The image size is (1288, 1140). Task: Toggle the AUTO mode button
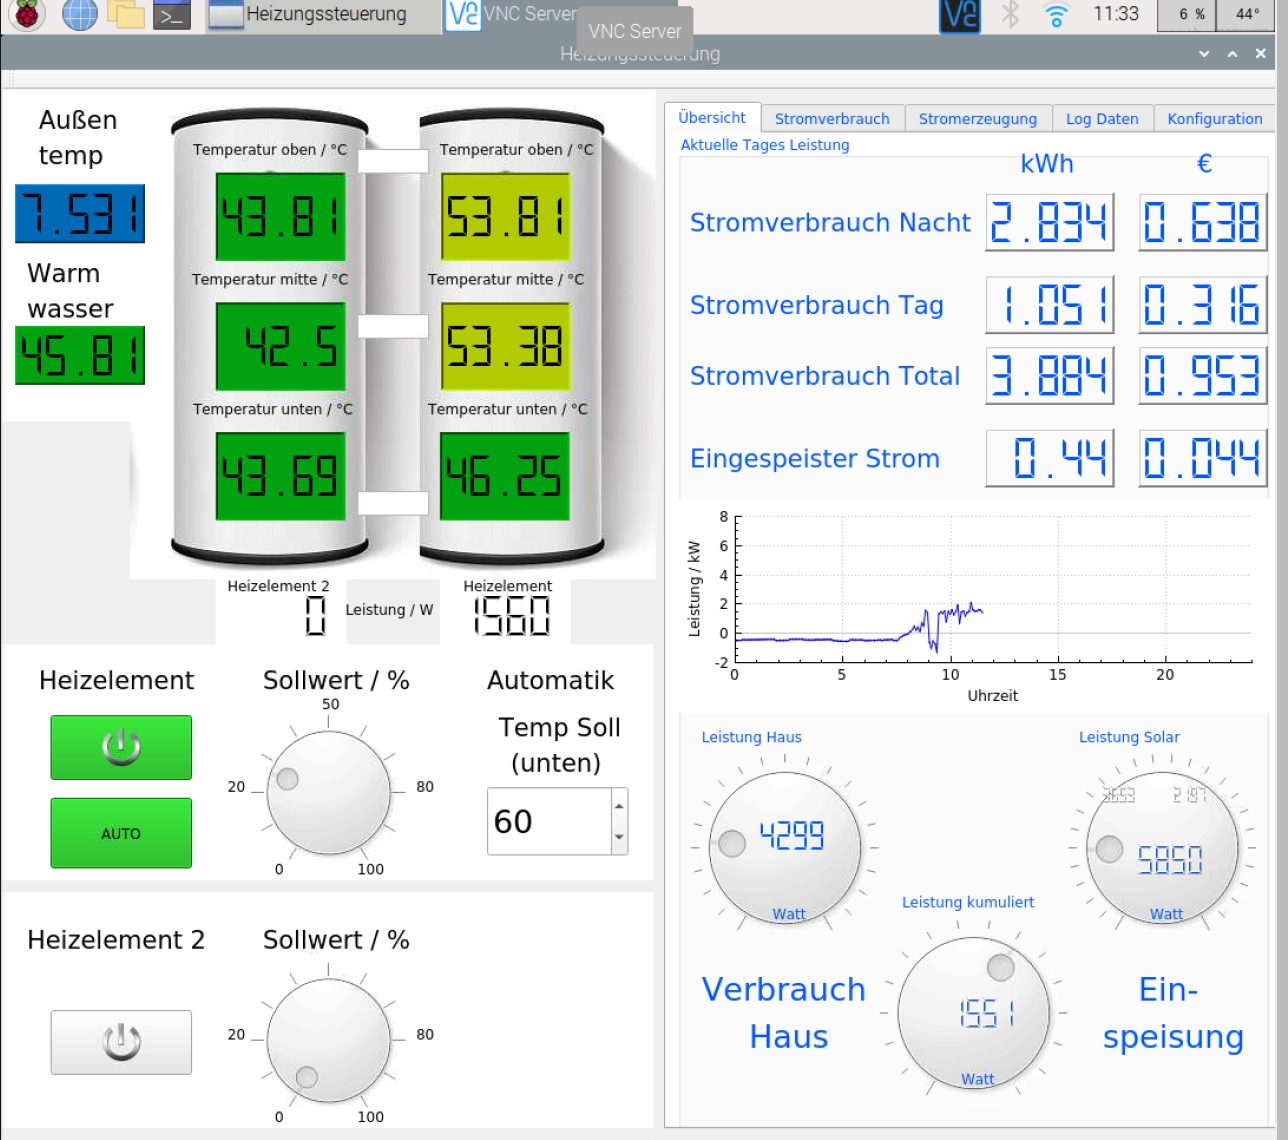[x=121, y=833]
